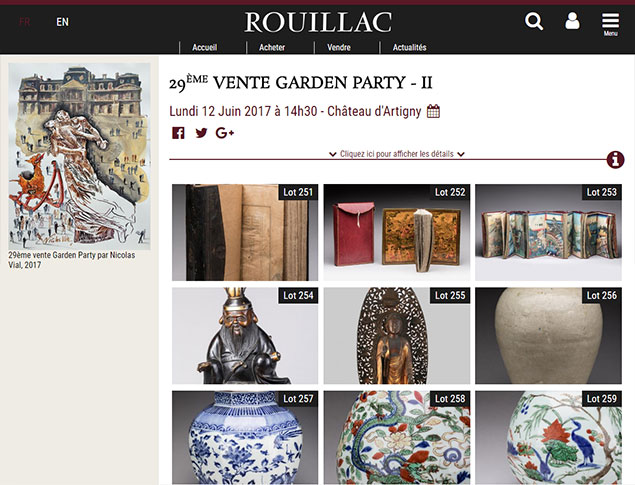Open the Vendre menu item
The height and width of the screenshot is (485, 635).
tap(339, 47)
